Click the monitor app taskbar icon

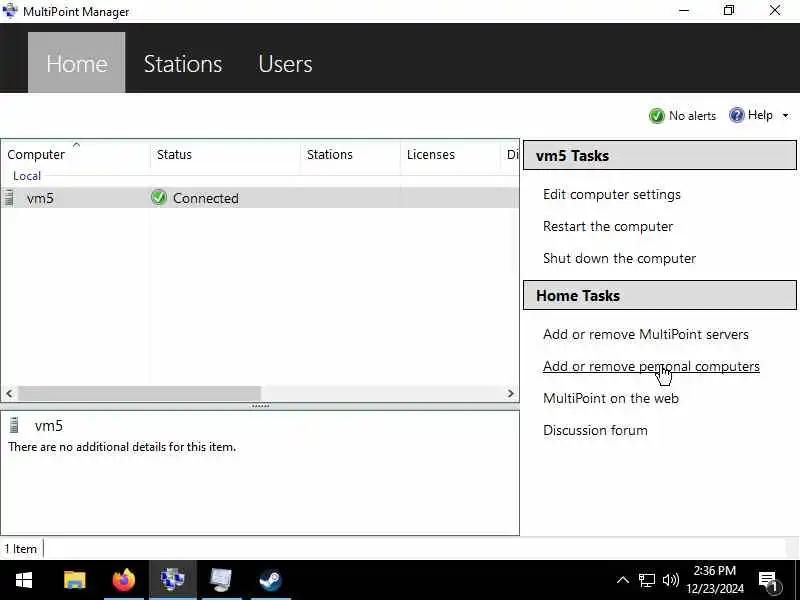pos(221,580)
